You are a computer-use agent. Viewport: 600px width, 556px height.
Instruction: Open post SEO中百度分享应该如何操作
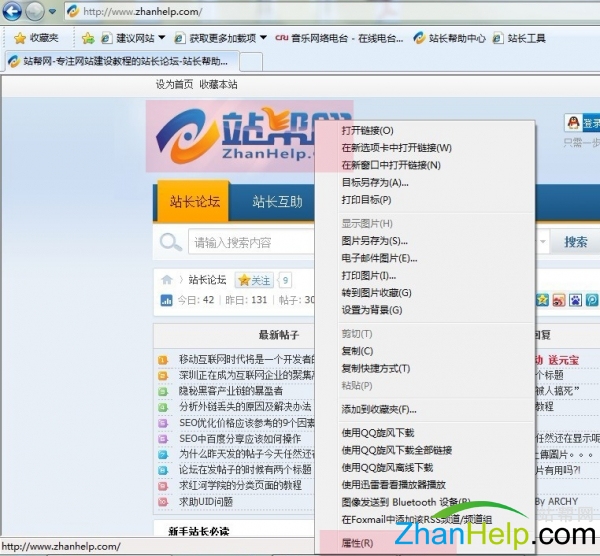(240, 439)
